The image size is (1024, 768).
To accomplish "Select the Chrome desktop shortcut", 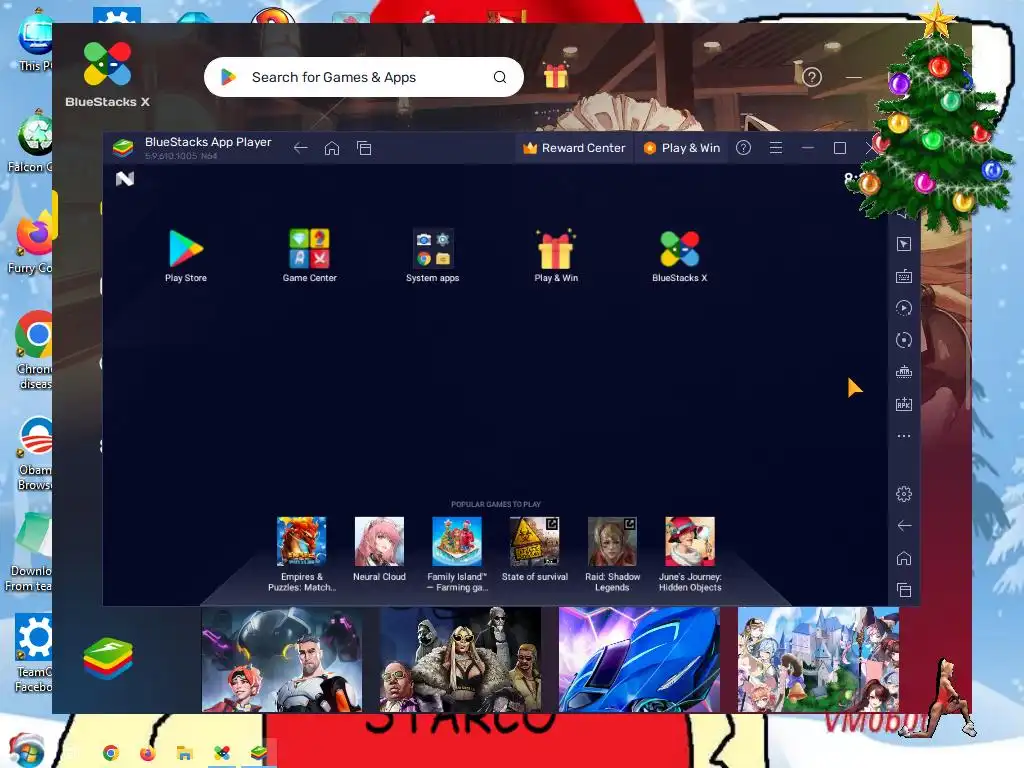I will coord(33,349).
